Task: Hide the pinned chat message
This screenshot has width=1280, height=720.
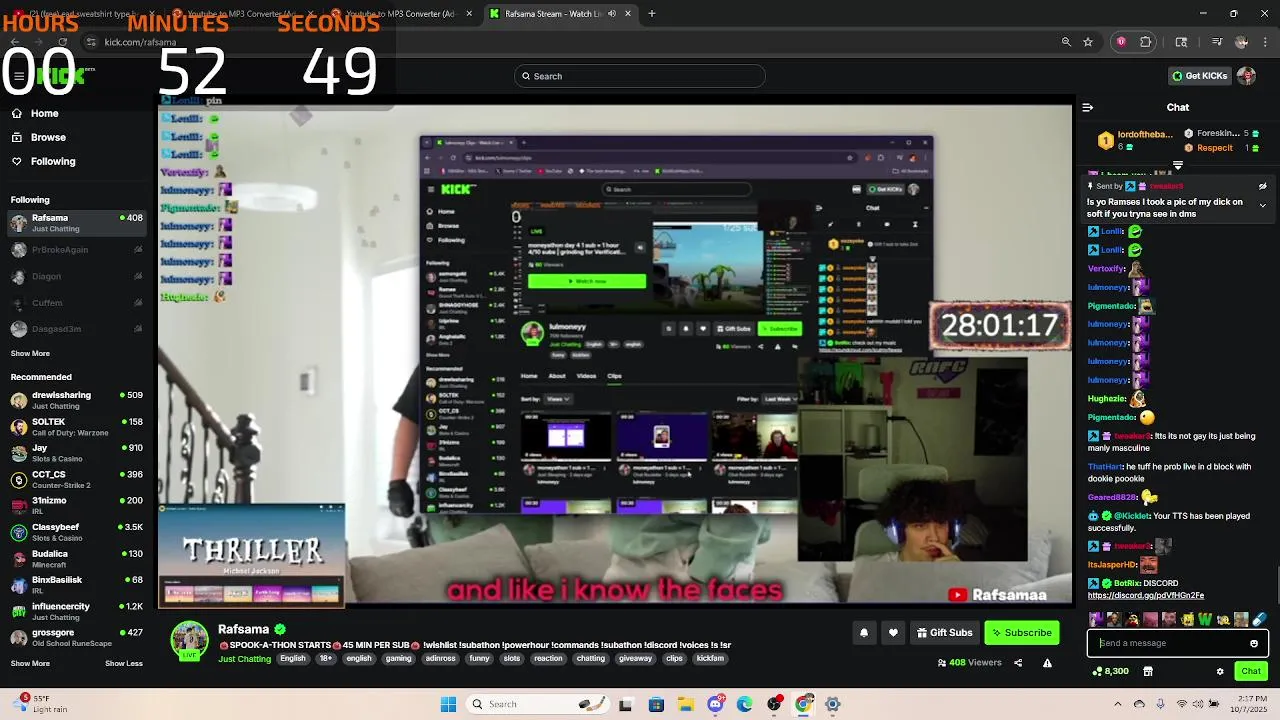Action: [1262, 186]
